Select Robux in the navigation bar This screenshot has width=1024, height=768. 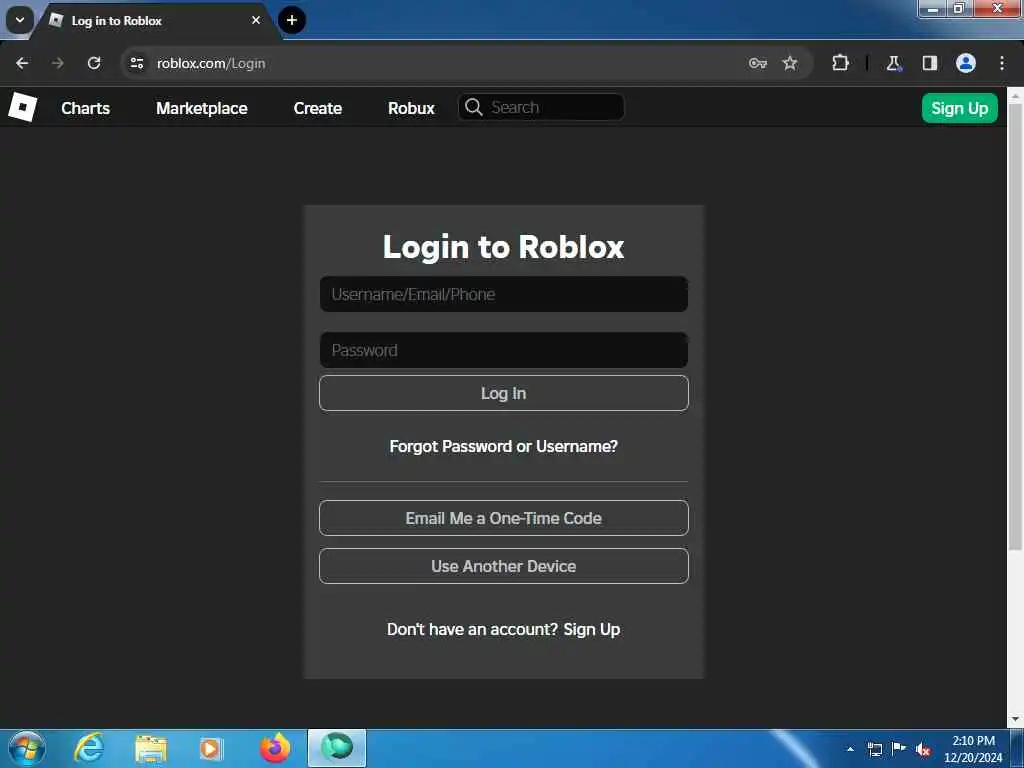411,108
